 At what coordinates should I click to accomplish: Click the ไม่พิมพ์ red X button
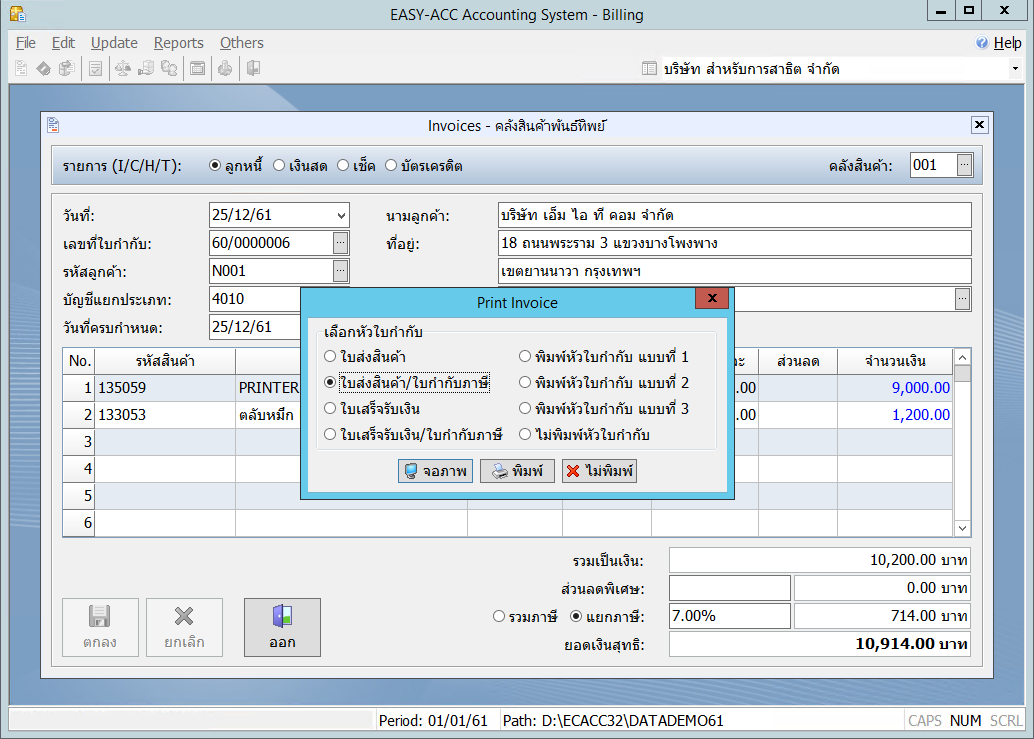(x=599, y=471)
